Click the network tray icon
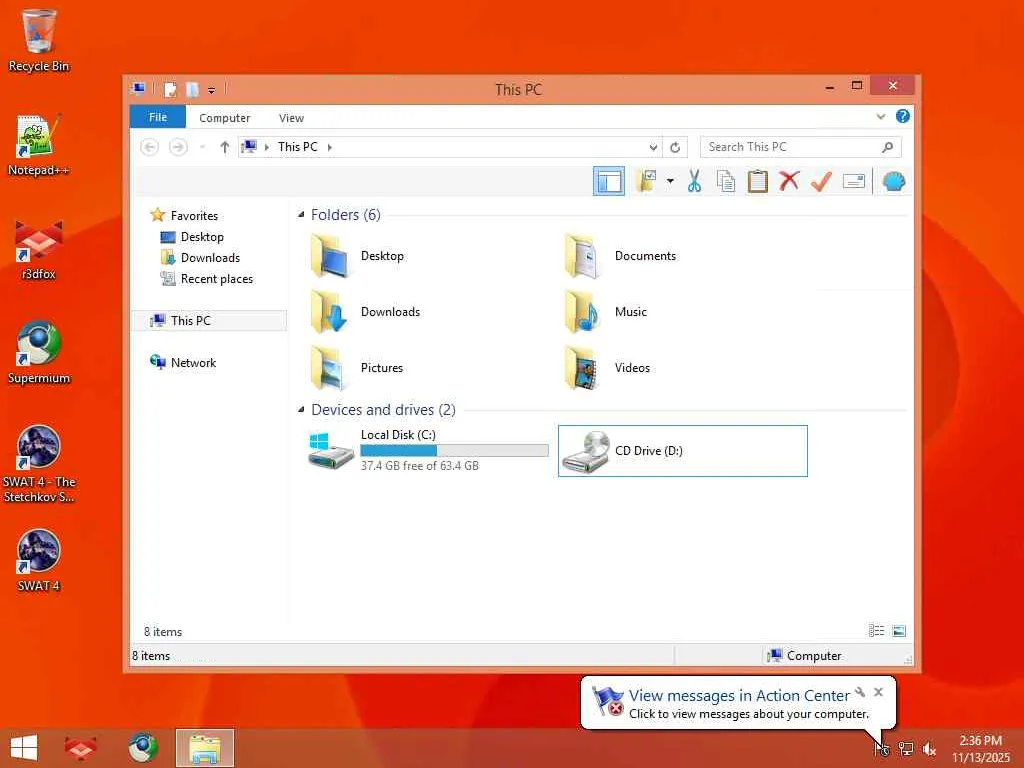 coord(905,748)
